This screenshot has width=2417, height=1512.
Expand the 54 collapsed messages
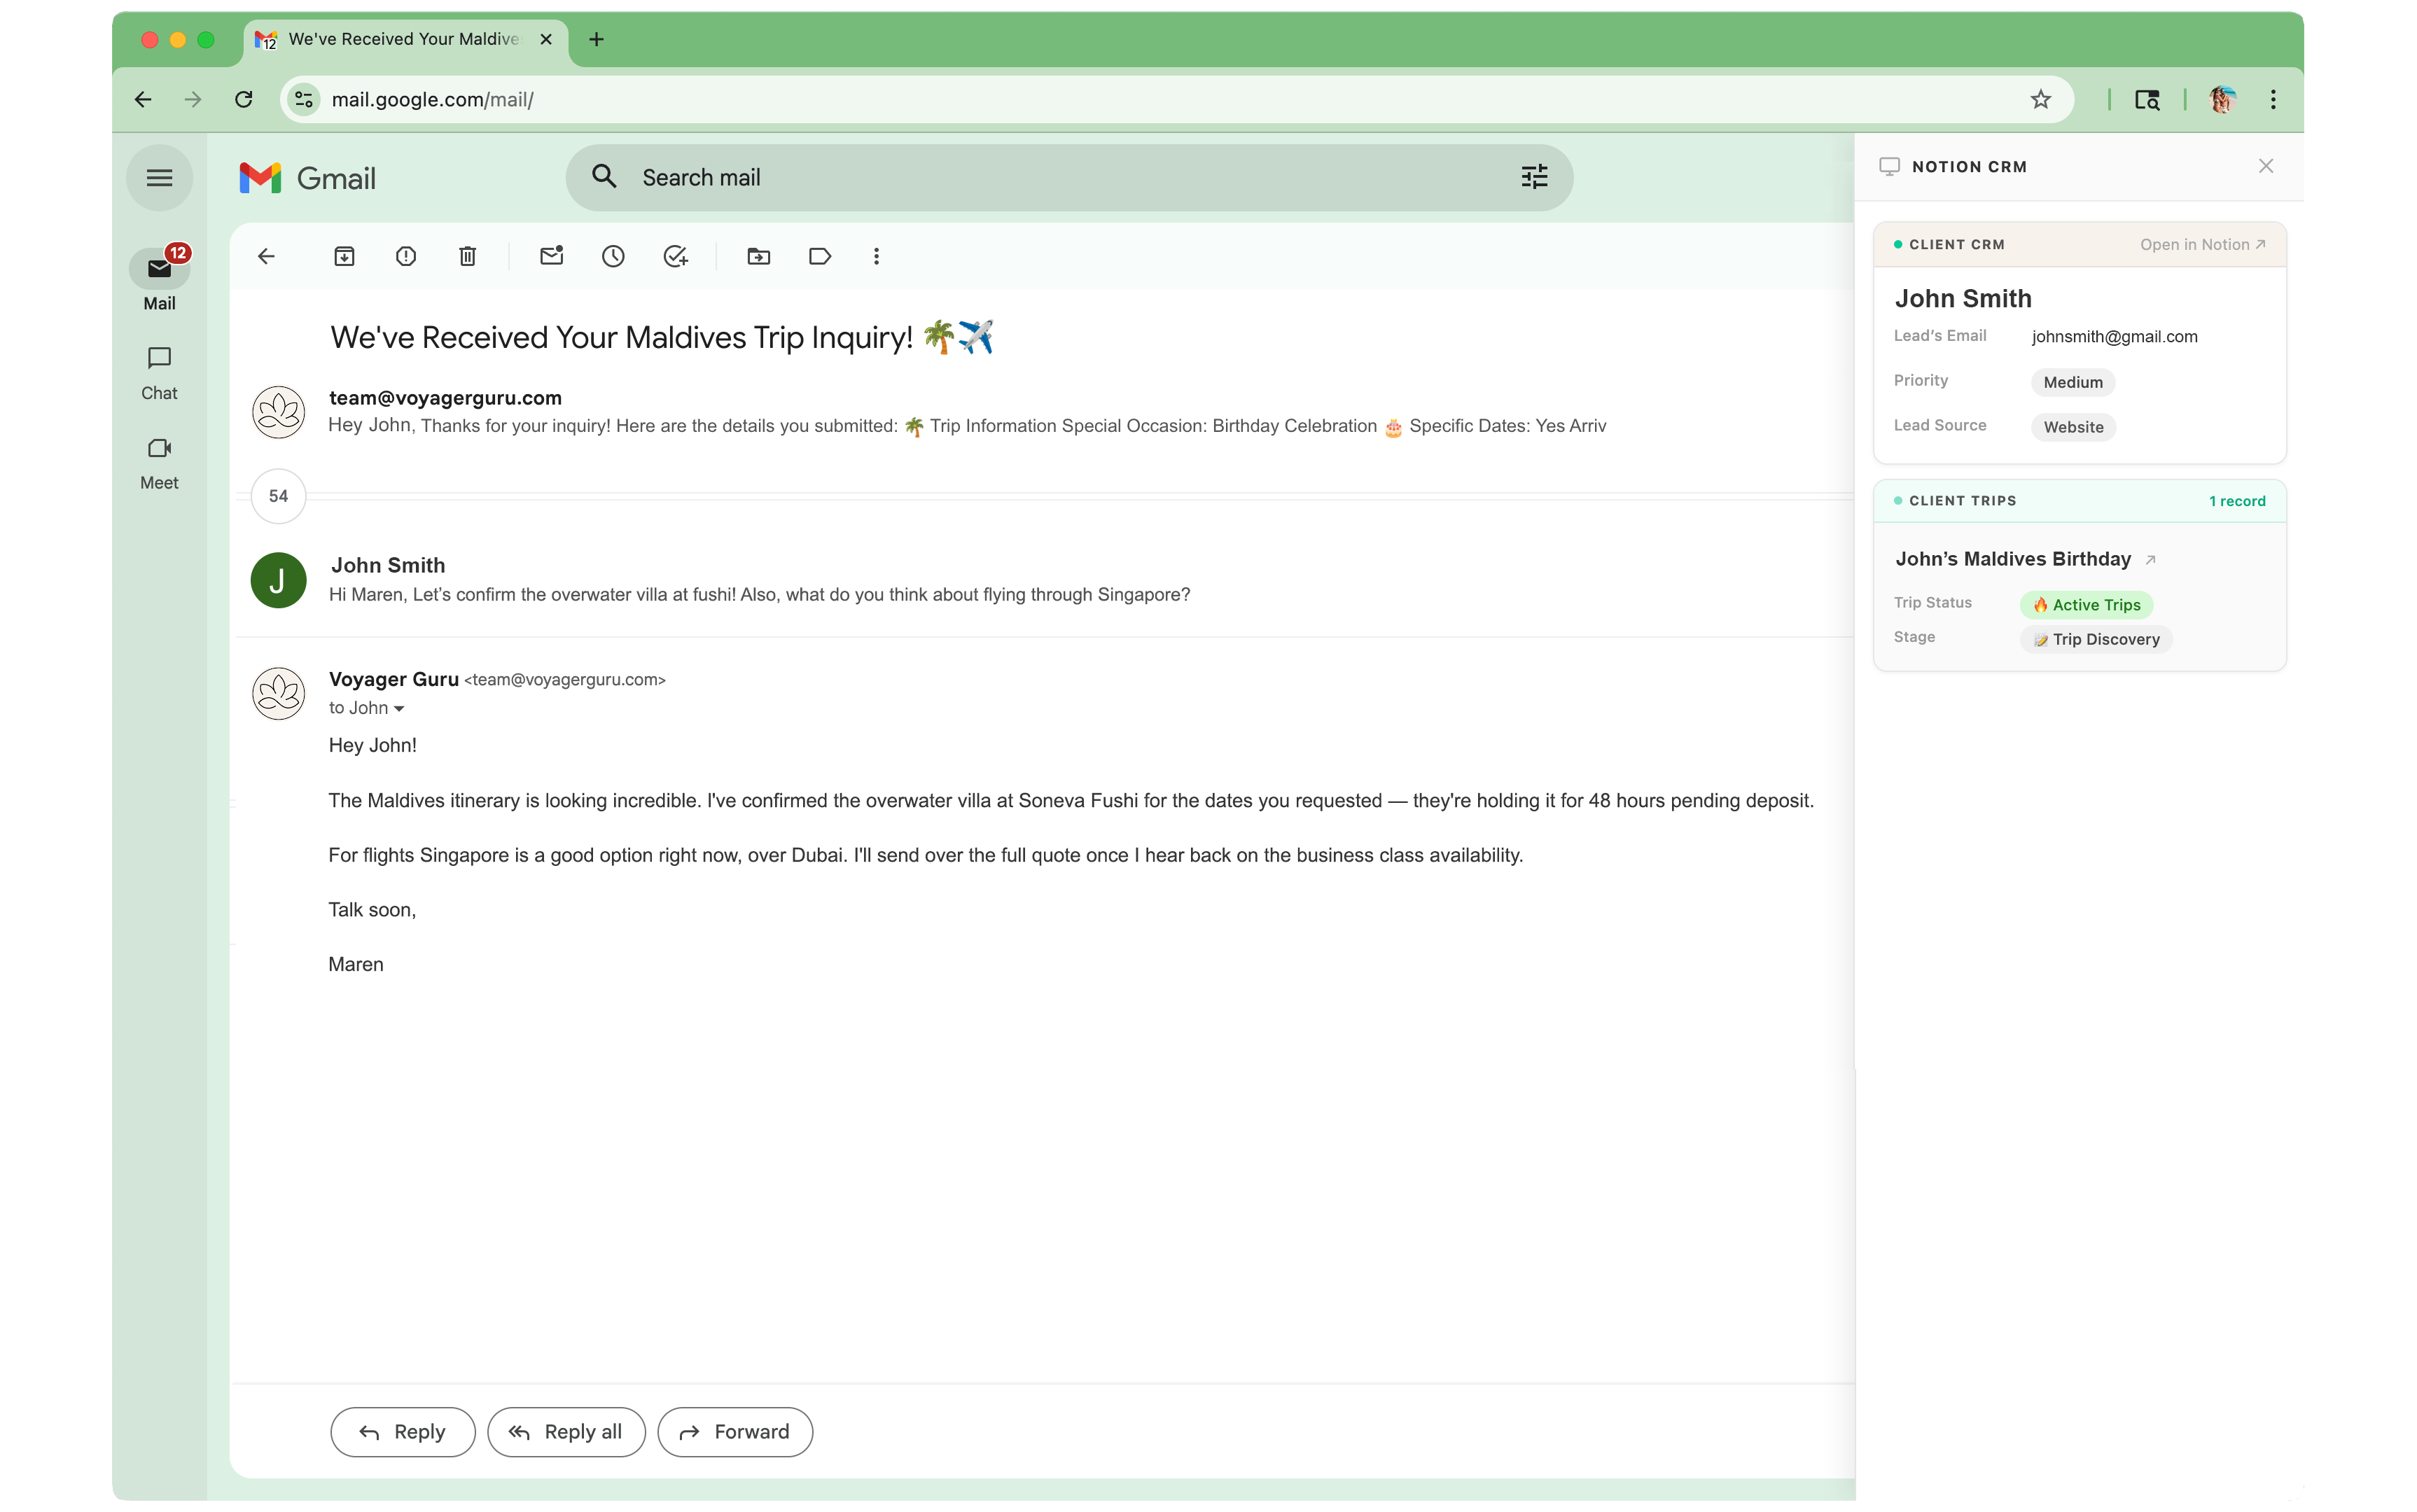277,495
